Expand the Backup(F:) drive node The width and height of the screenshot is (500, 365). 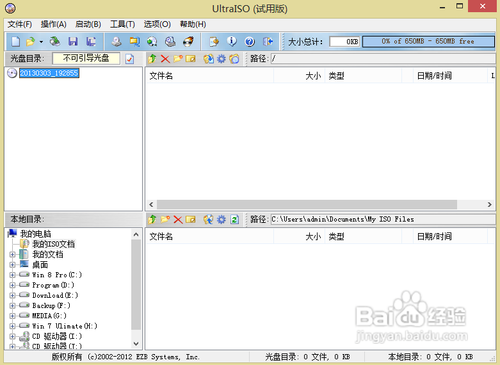click(x=12, y=306)
